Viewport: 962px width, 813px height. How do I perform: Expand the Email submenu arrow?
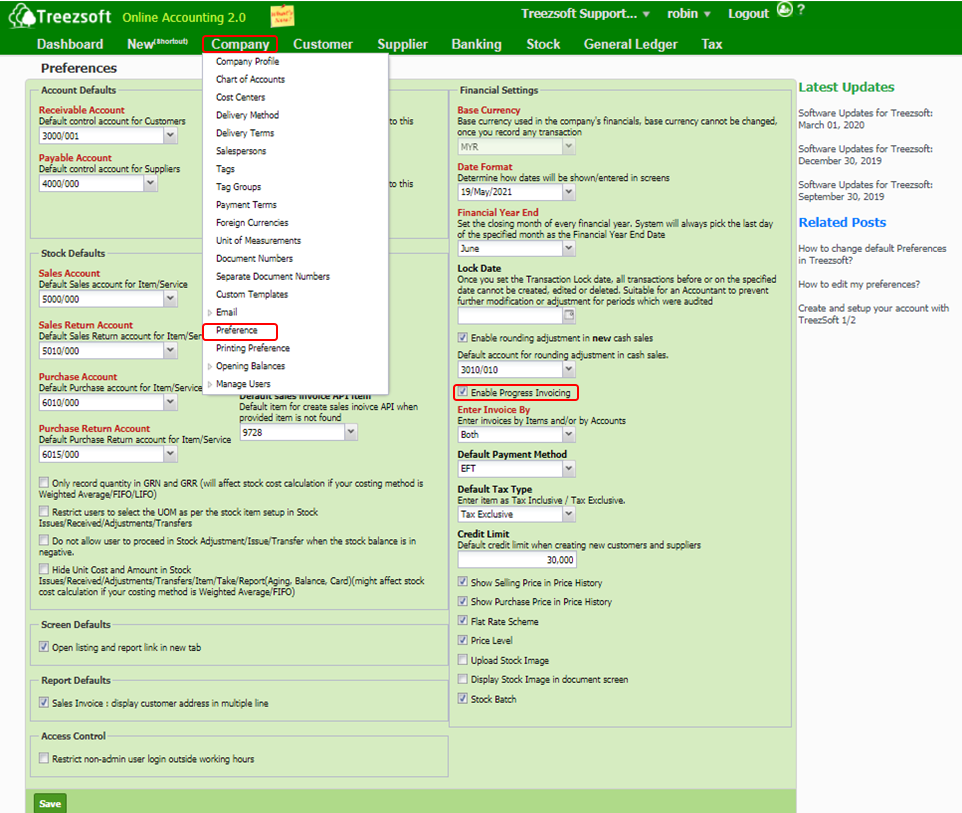[x=210, y=313]
